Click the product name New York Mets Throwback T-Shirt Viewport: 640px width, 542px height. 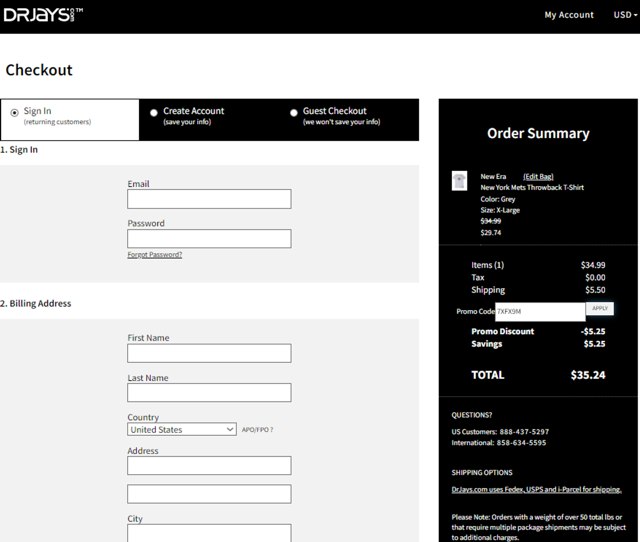pyautogui.click(x=532, y=188)
